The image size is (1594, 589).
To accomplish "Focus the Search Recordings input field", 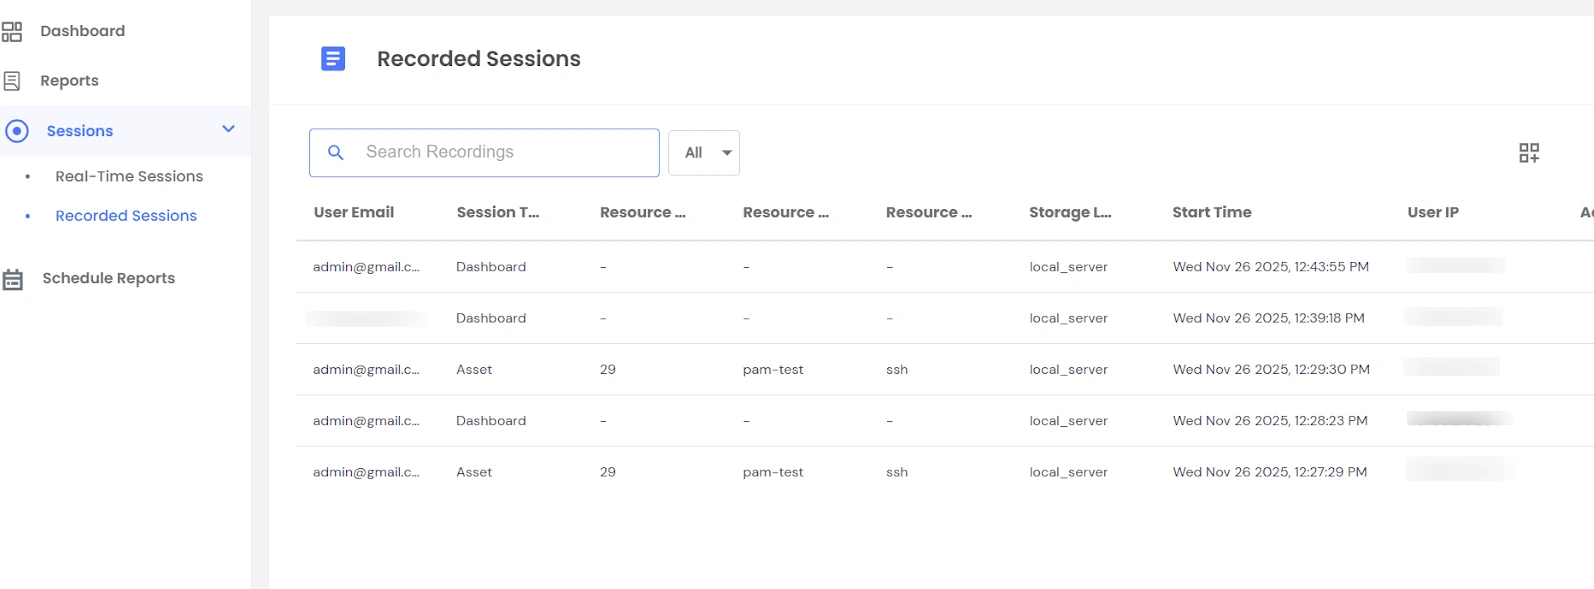I will point(484,153).
